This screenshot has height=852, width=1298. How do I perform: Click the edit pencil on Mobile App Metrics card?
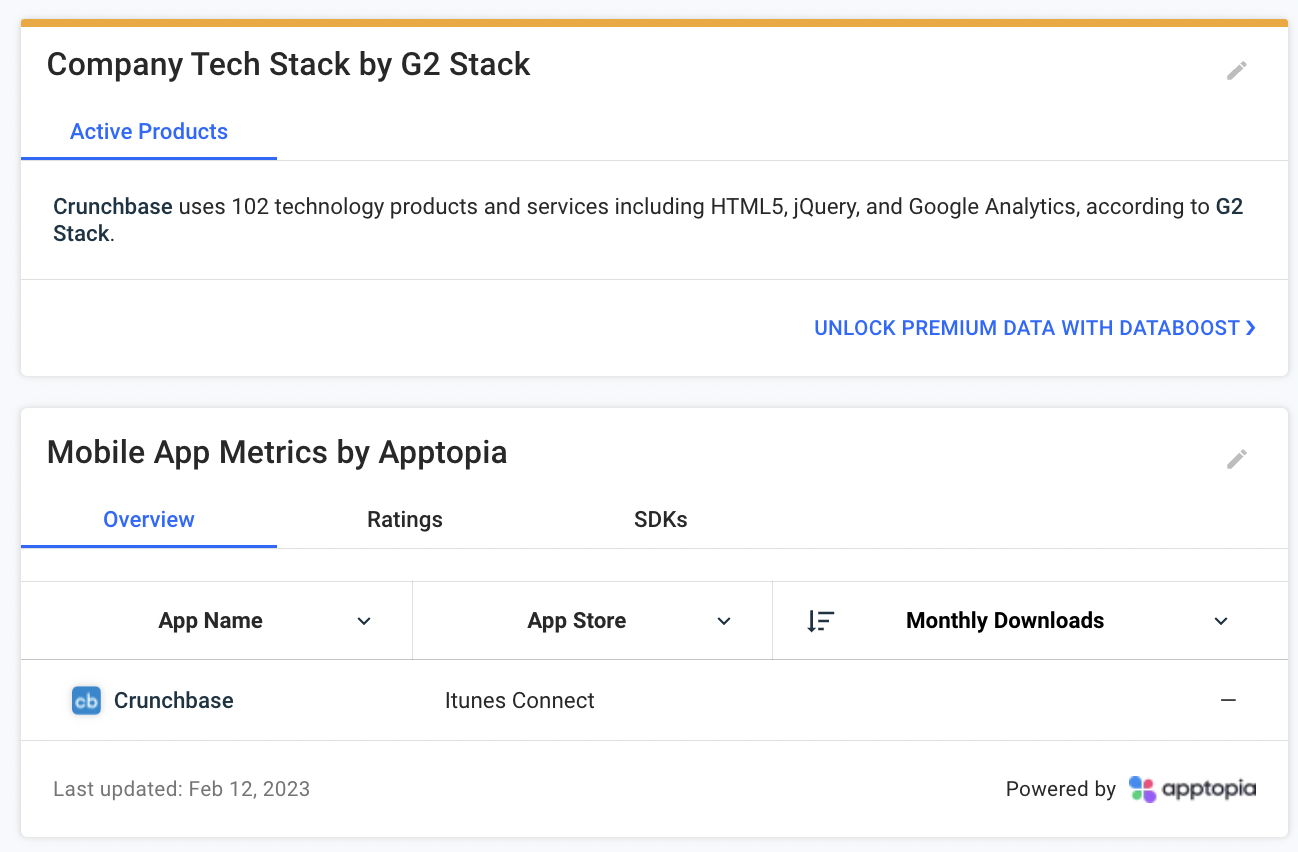tap(1237, 459)
